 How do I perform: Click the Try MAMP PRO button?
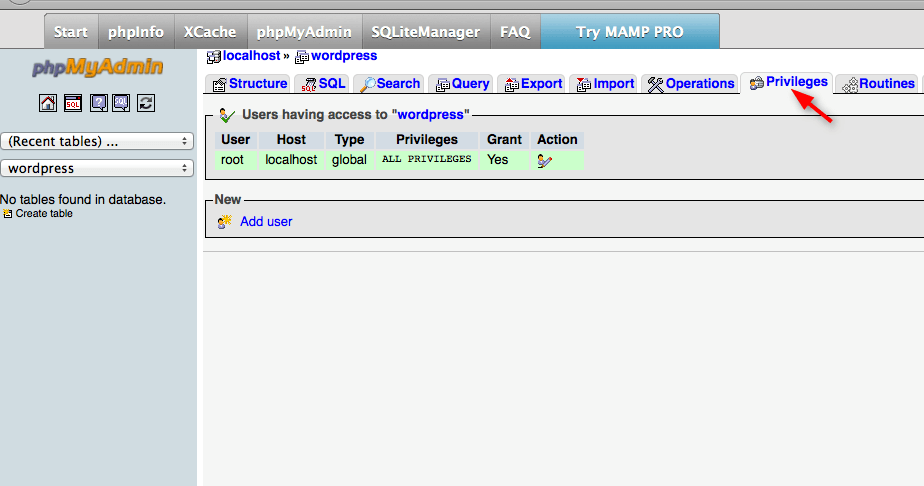point(630,32)
